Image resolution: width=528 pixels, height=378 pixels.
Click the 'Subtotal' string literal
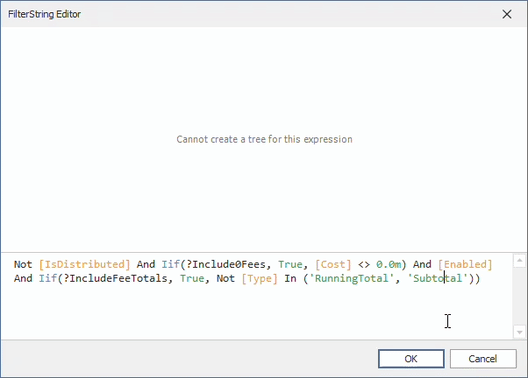click(x=438, y=278)
